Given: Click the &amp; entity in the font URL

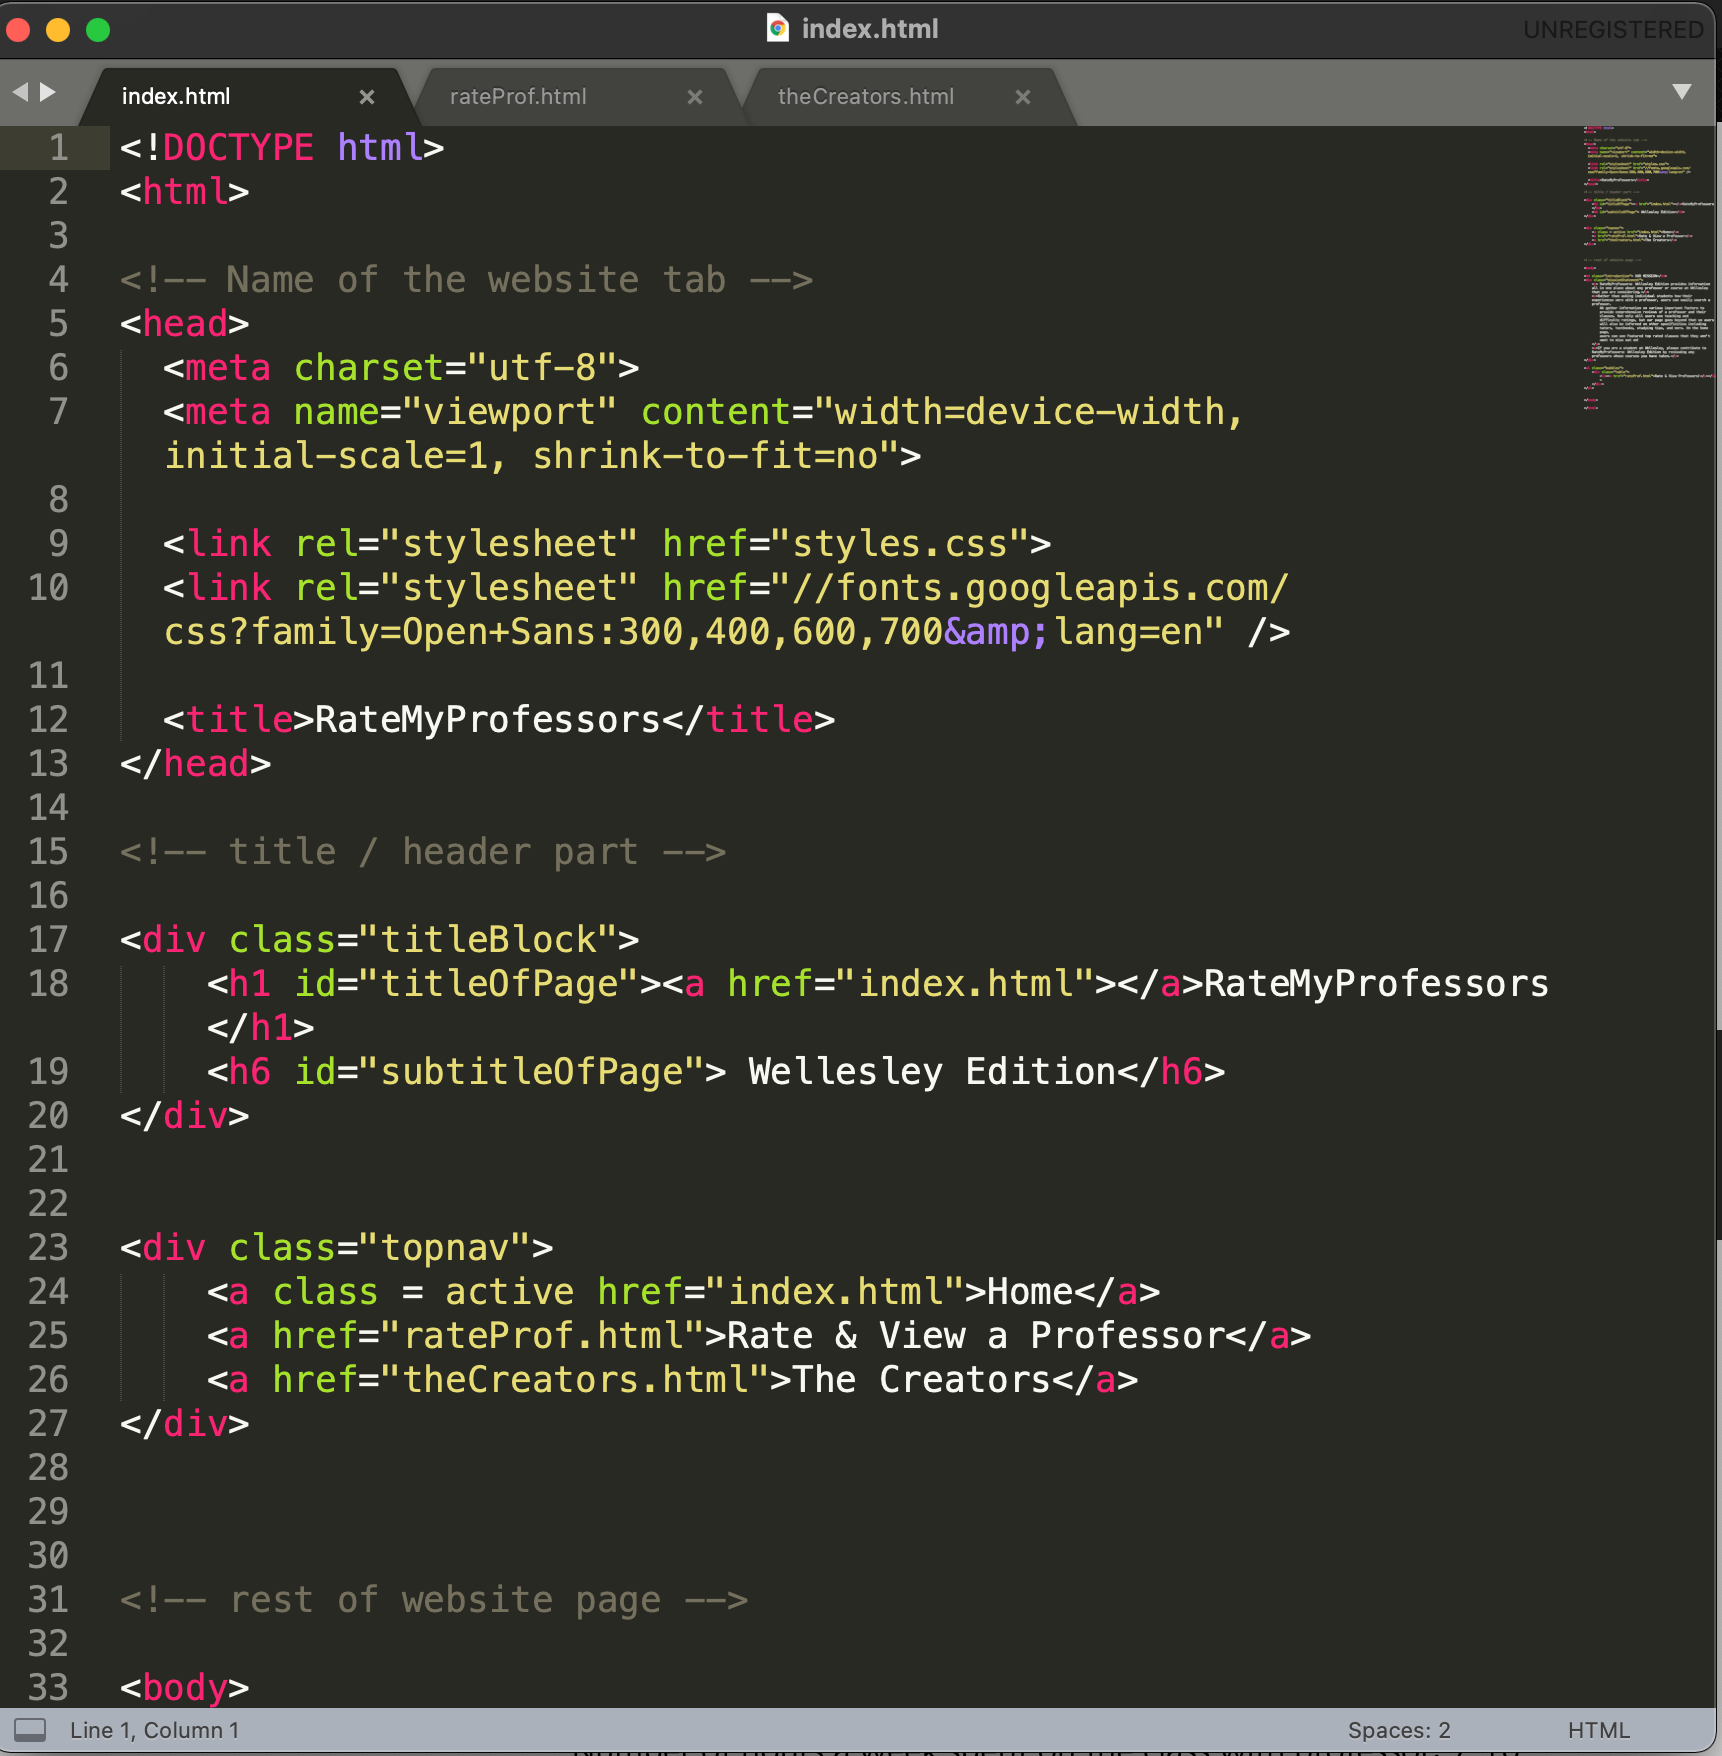Looking at the screenshot, I should click(996, 632).
